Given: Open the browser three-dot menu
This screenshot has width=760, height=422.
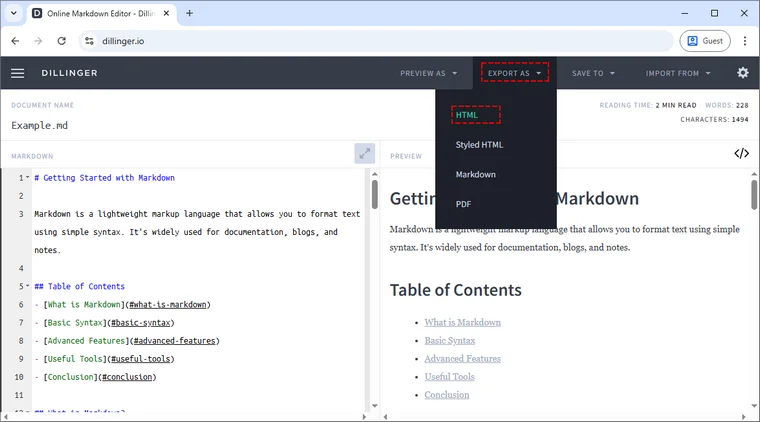Looking at the screenshot, I should (x=745, y=41).
